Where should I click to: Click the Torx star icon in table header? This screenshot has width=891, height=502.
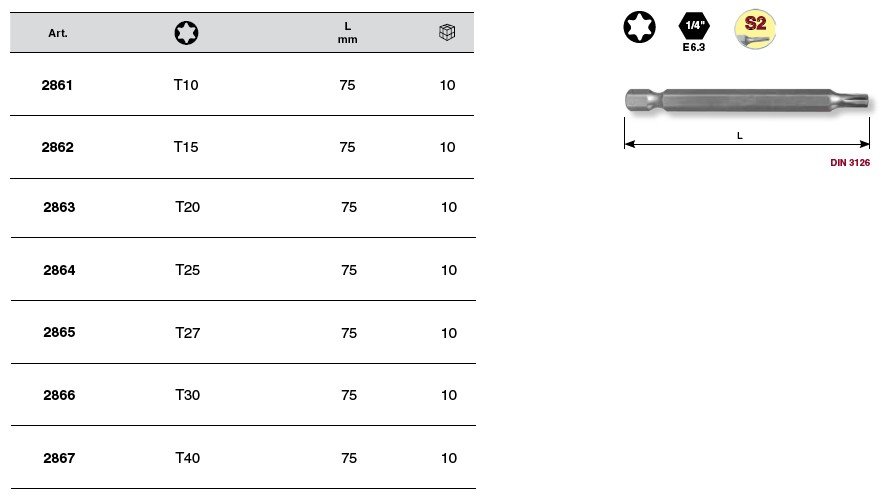tap(186, 33)
